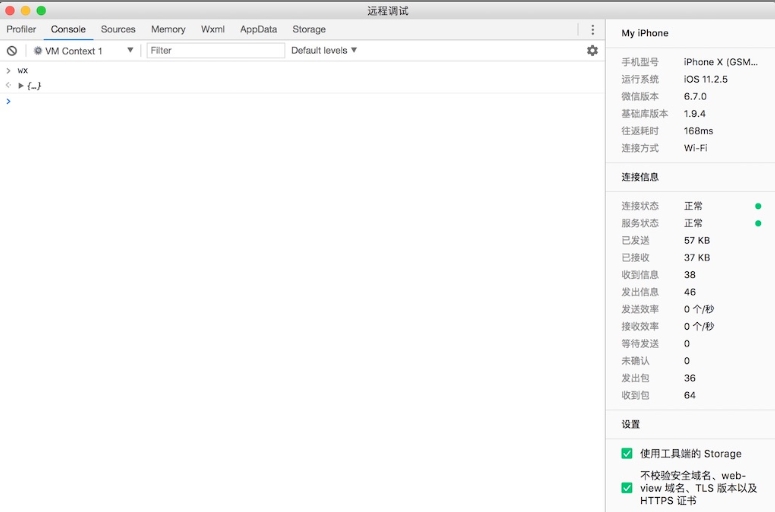Viewport: 775px width, 512px height.
Task: Click the yellow minimize window button
Action: click(x=25, y=10)
